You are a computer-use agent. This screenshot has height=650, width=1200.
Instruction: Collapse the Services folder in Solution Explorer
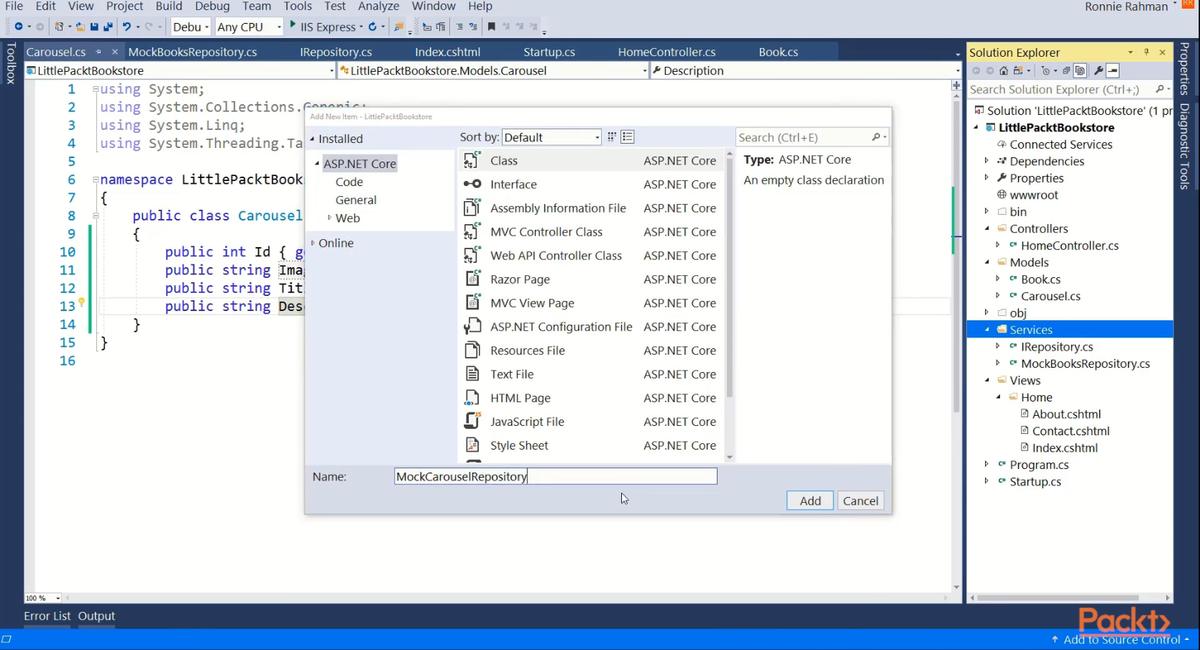coord(988,330)
